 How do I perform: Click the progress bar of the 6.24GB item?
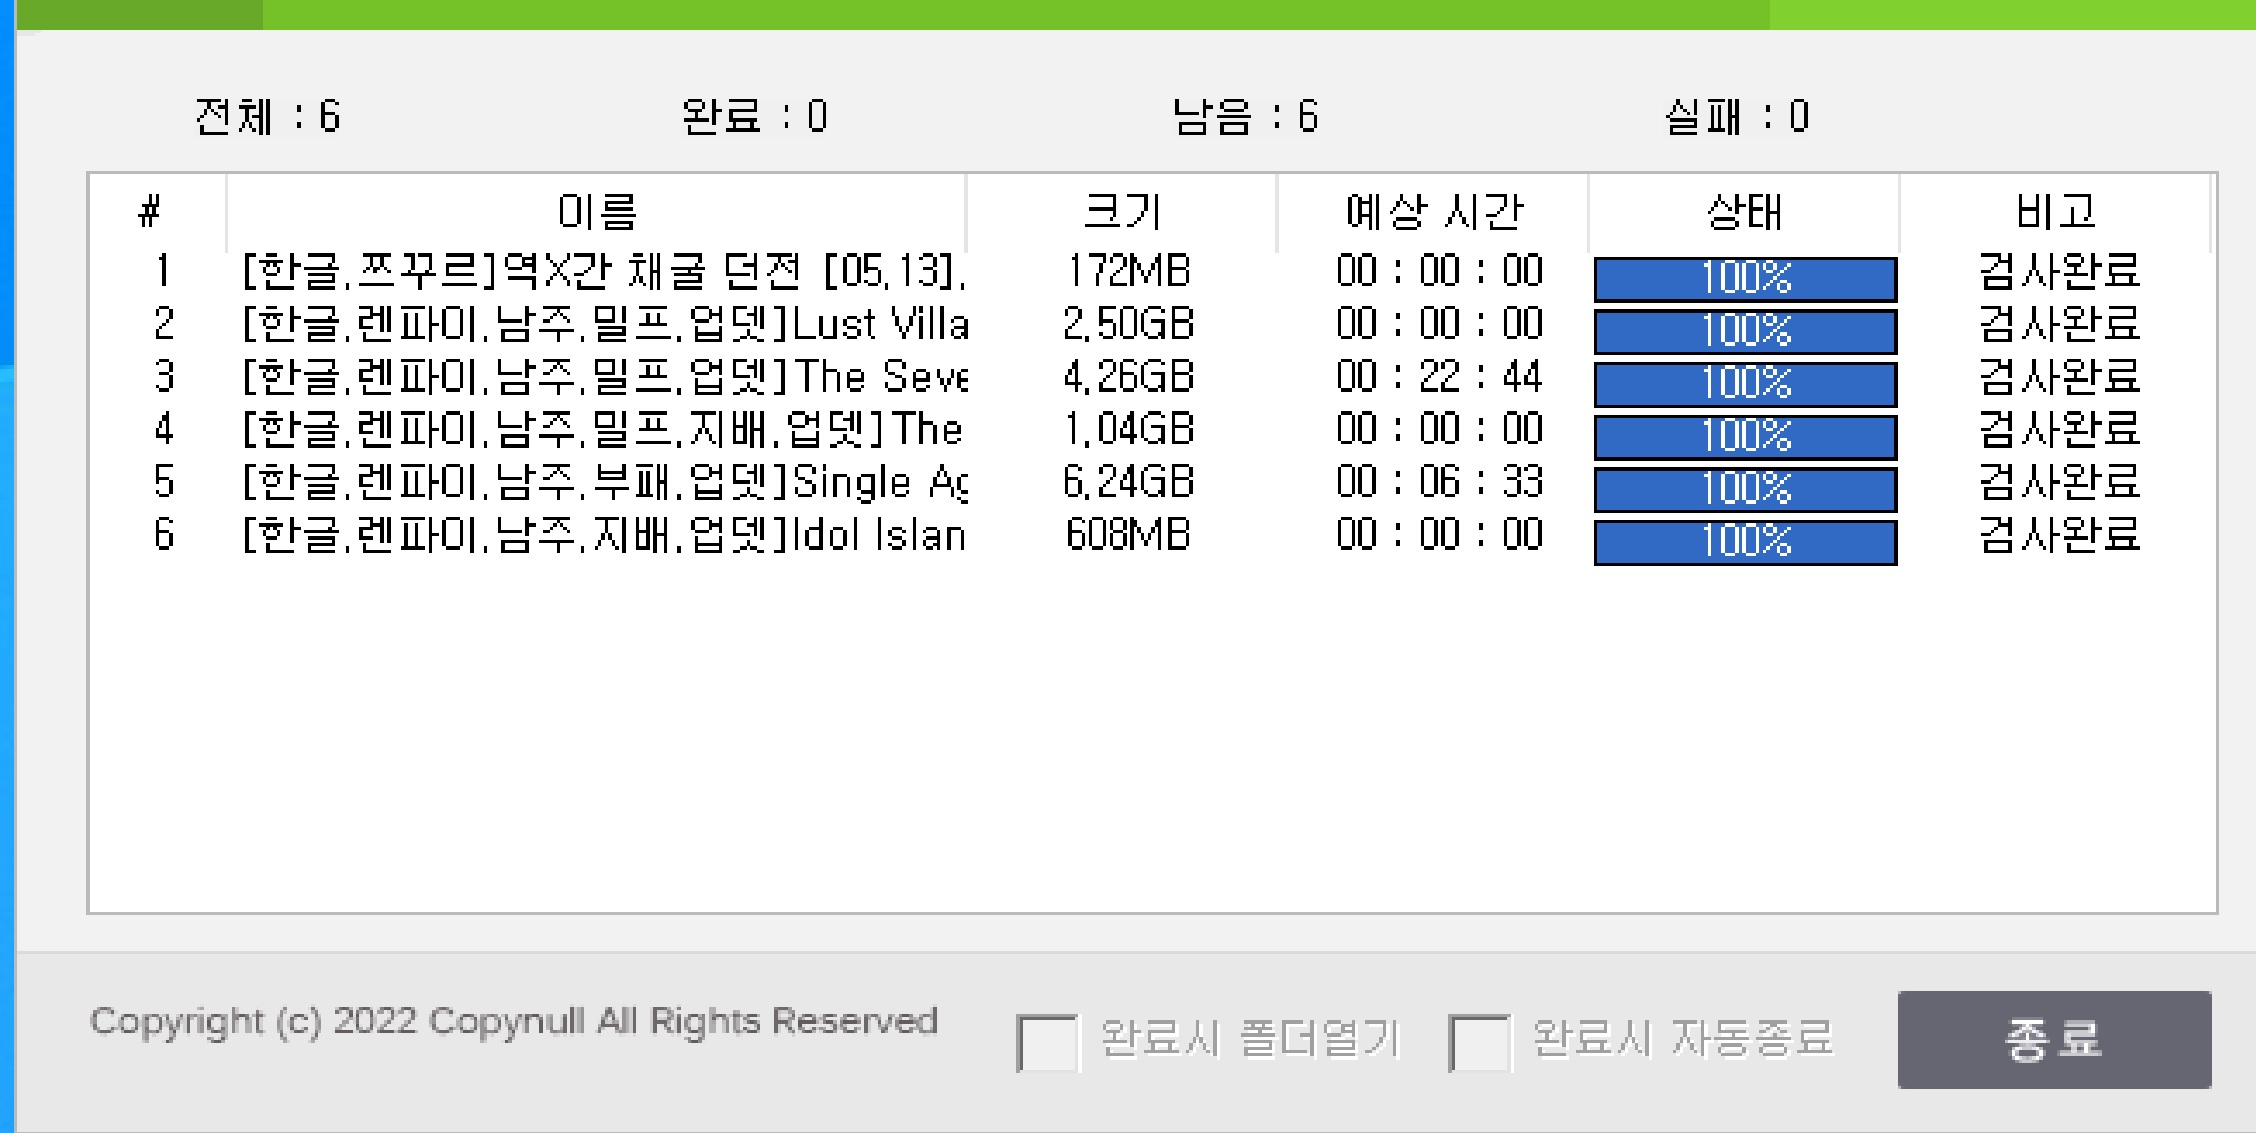pos(1745,490)
